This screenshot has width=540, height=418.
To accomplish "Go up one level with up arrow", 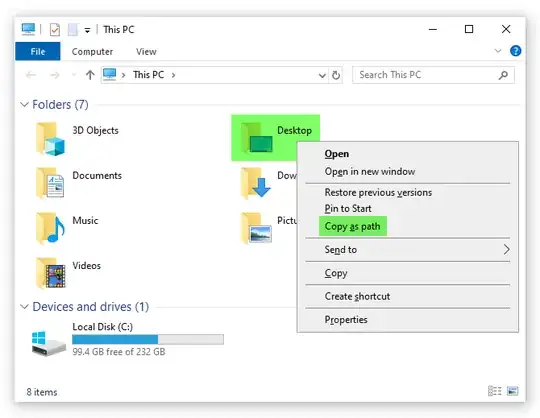I will [x=90, y=75].
